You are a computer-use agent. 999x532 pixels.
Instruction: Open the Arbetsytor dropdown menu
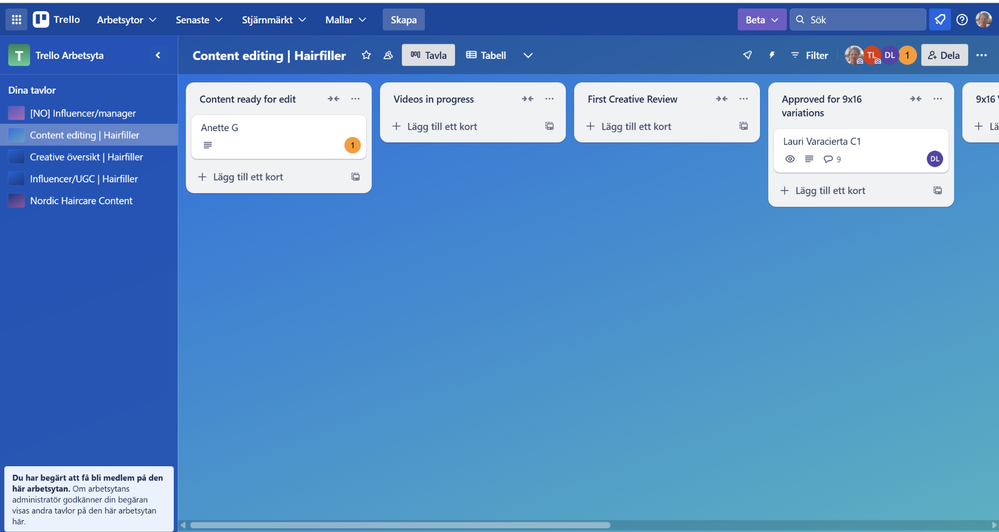pos(126,20)
